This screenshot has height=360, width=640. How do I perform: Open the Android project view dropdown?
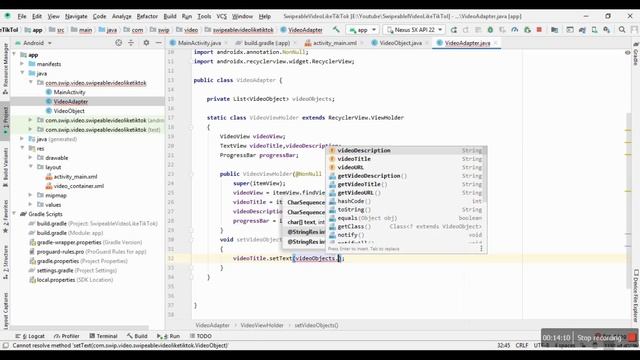click(33, 43)
